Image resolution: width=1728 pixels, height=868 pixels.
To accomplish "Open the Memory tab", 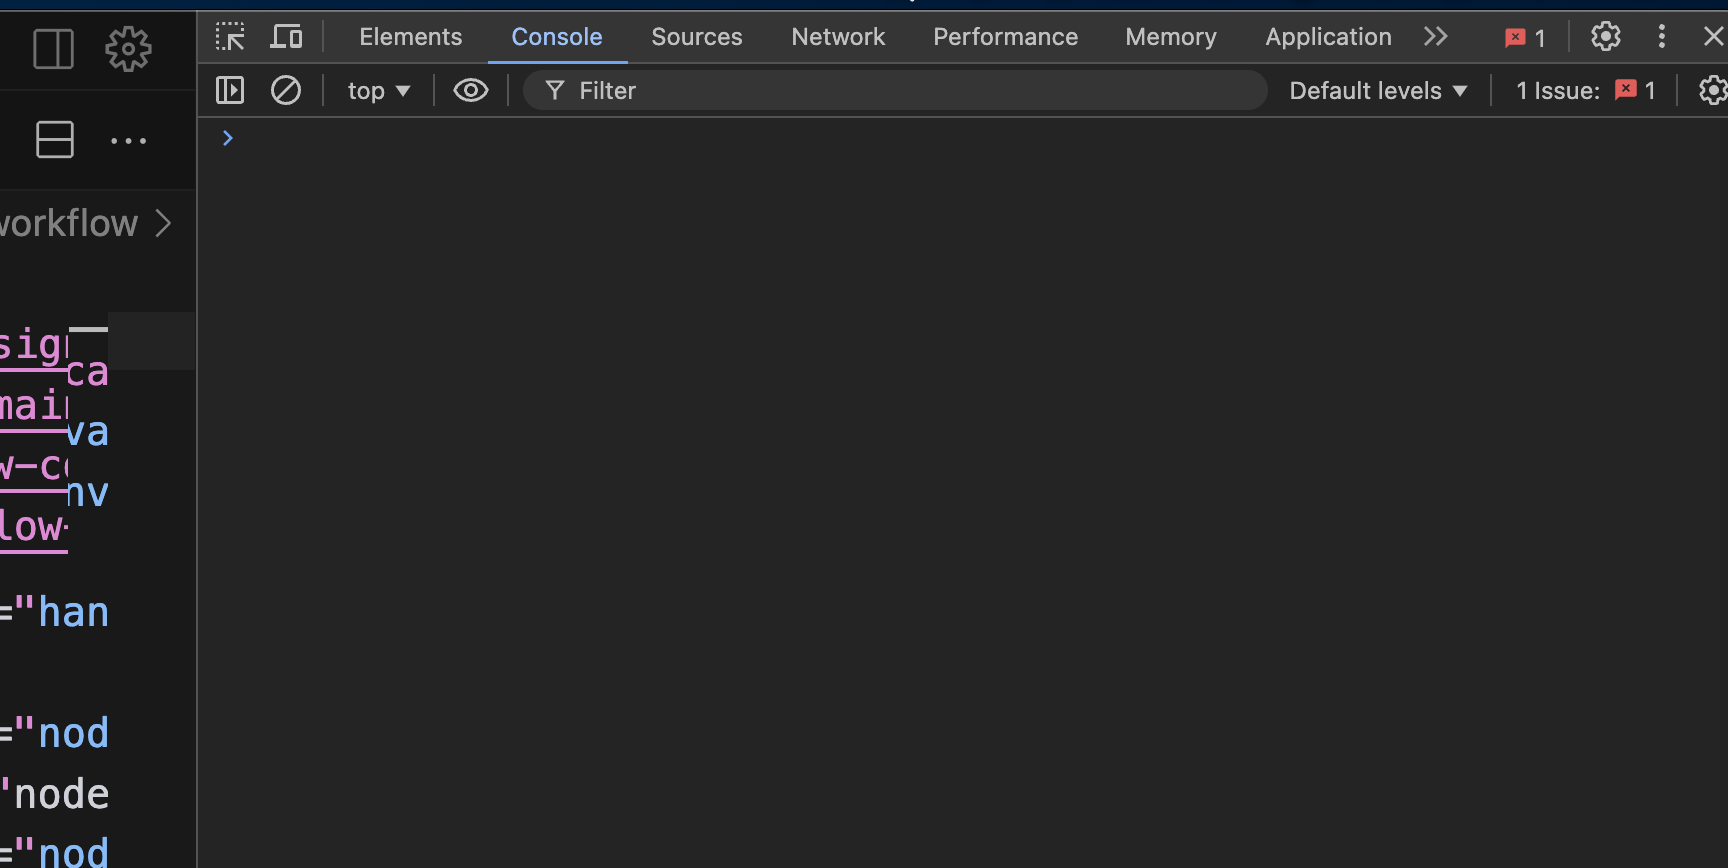I will click(x=1171, y=37).
